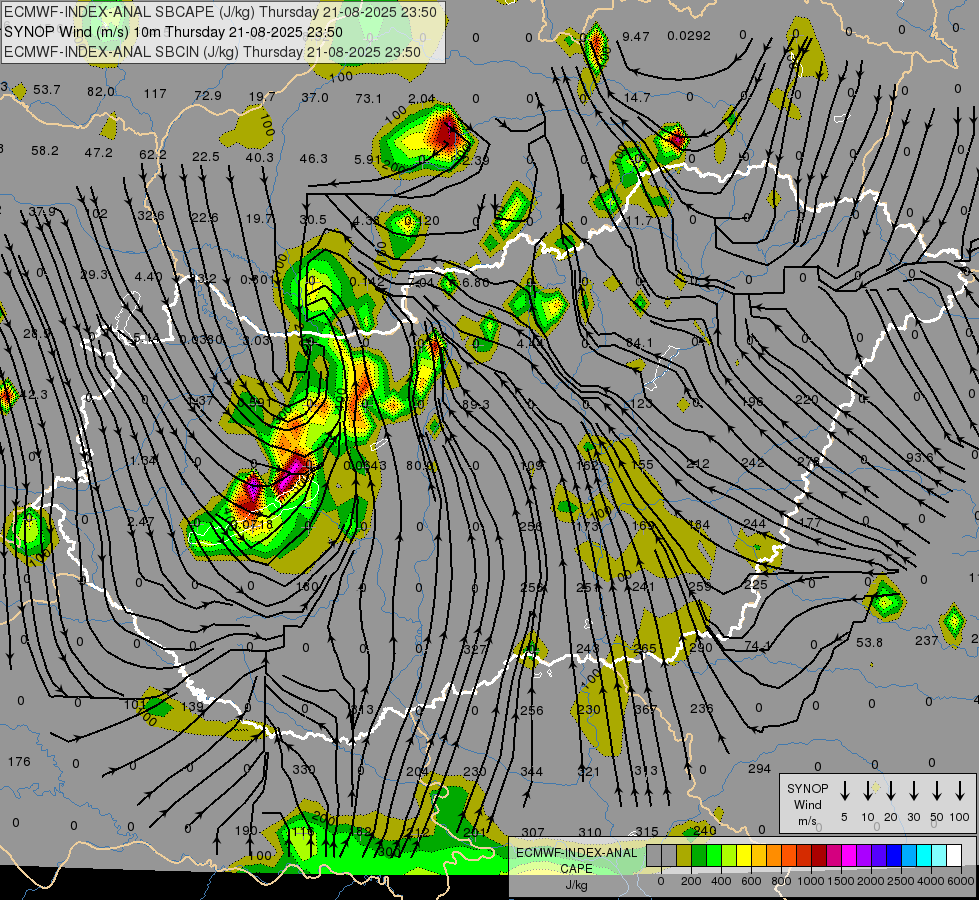Pick the white swatch at 6000
979x900 pixels.
pos(953,856)
